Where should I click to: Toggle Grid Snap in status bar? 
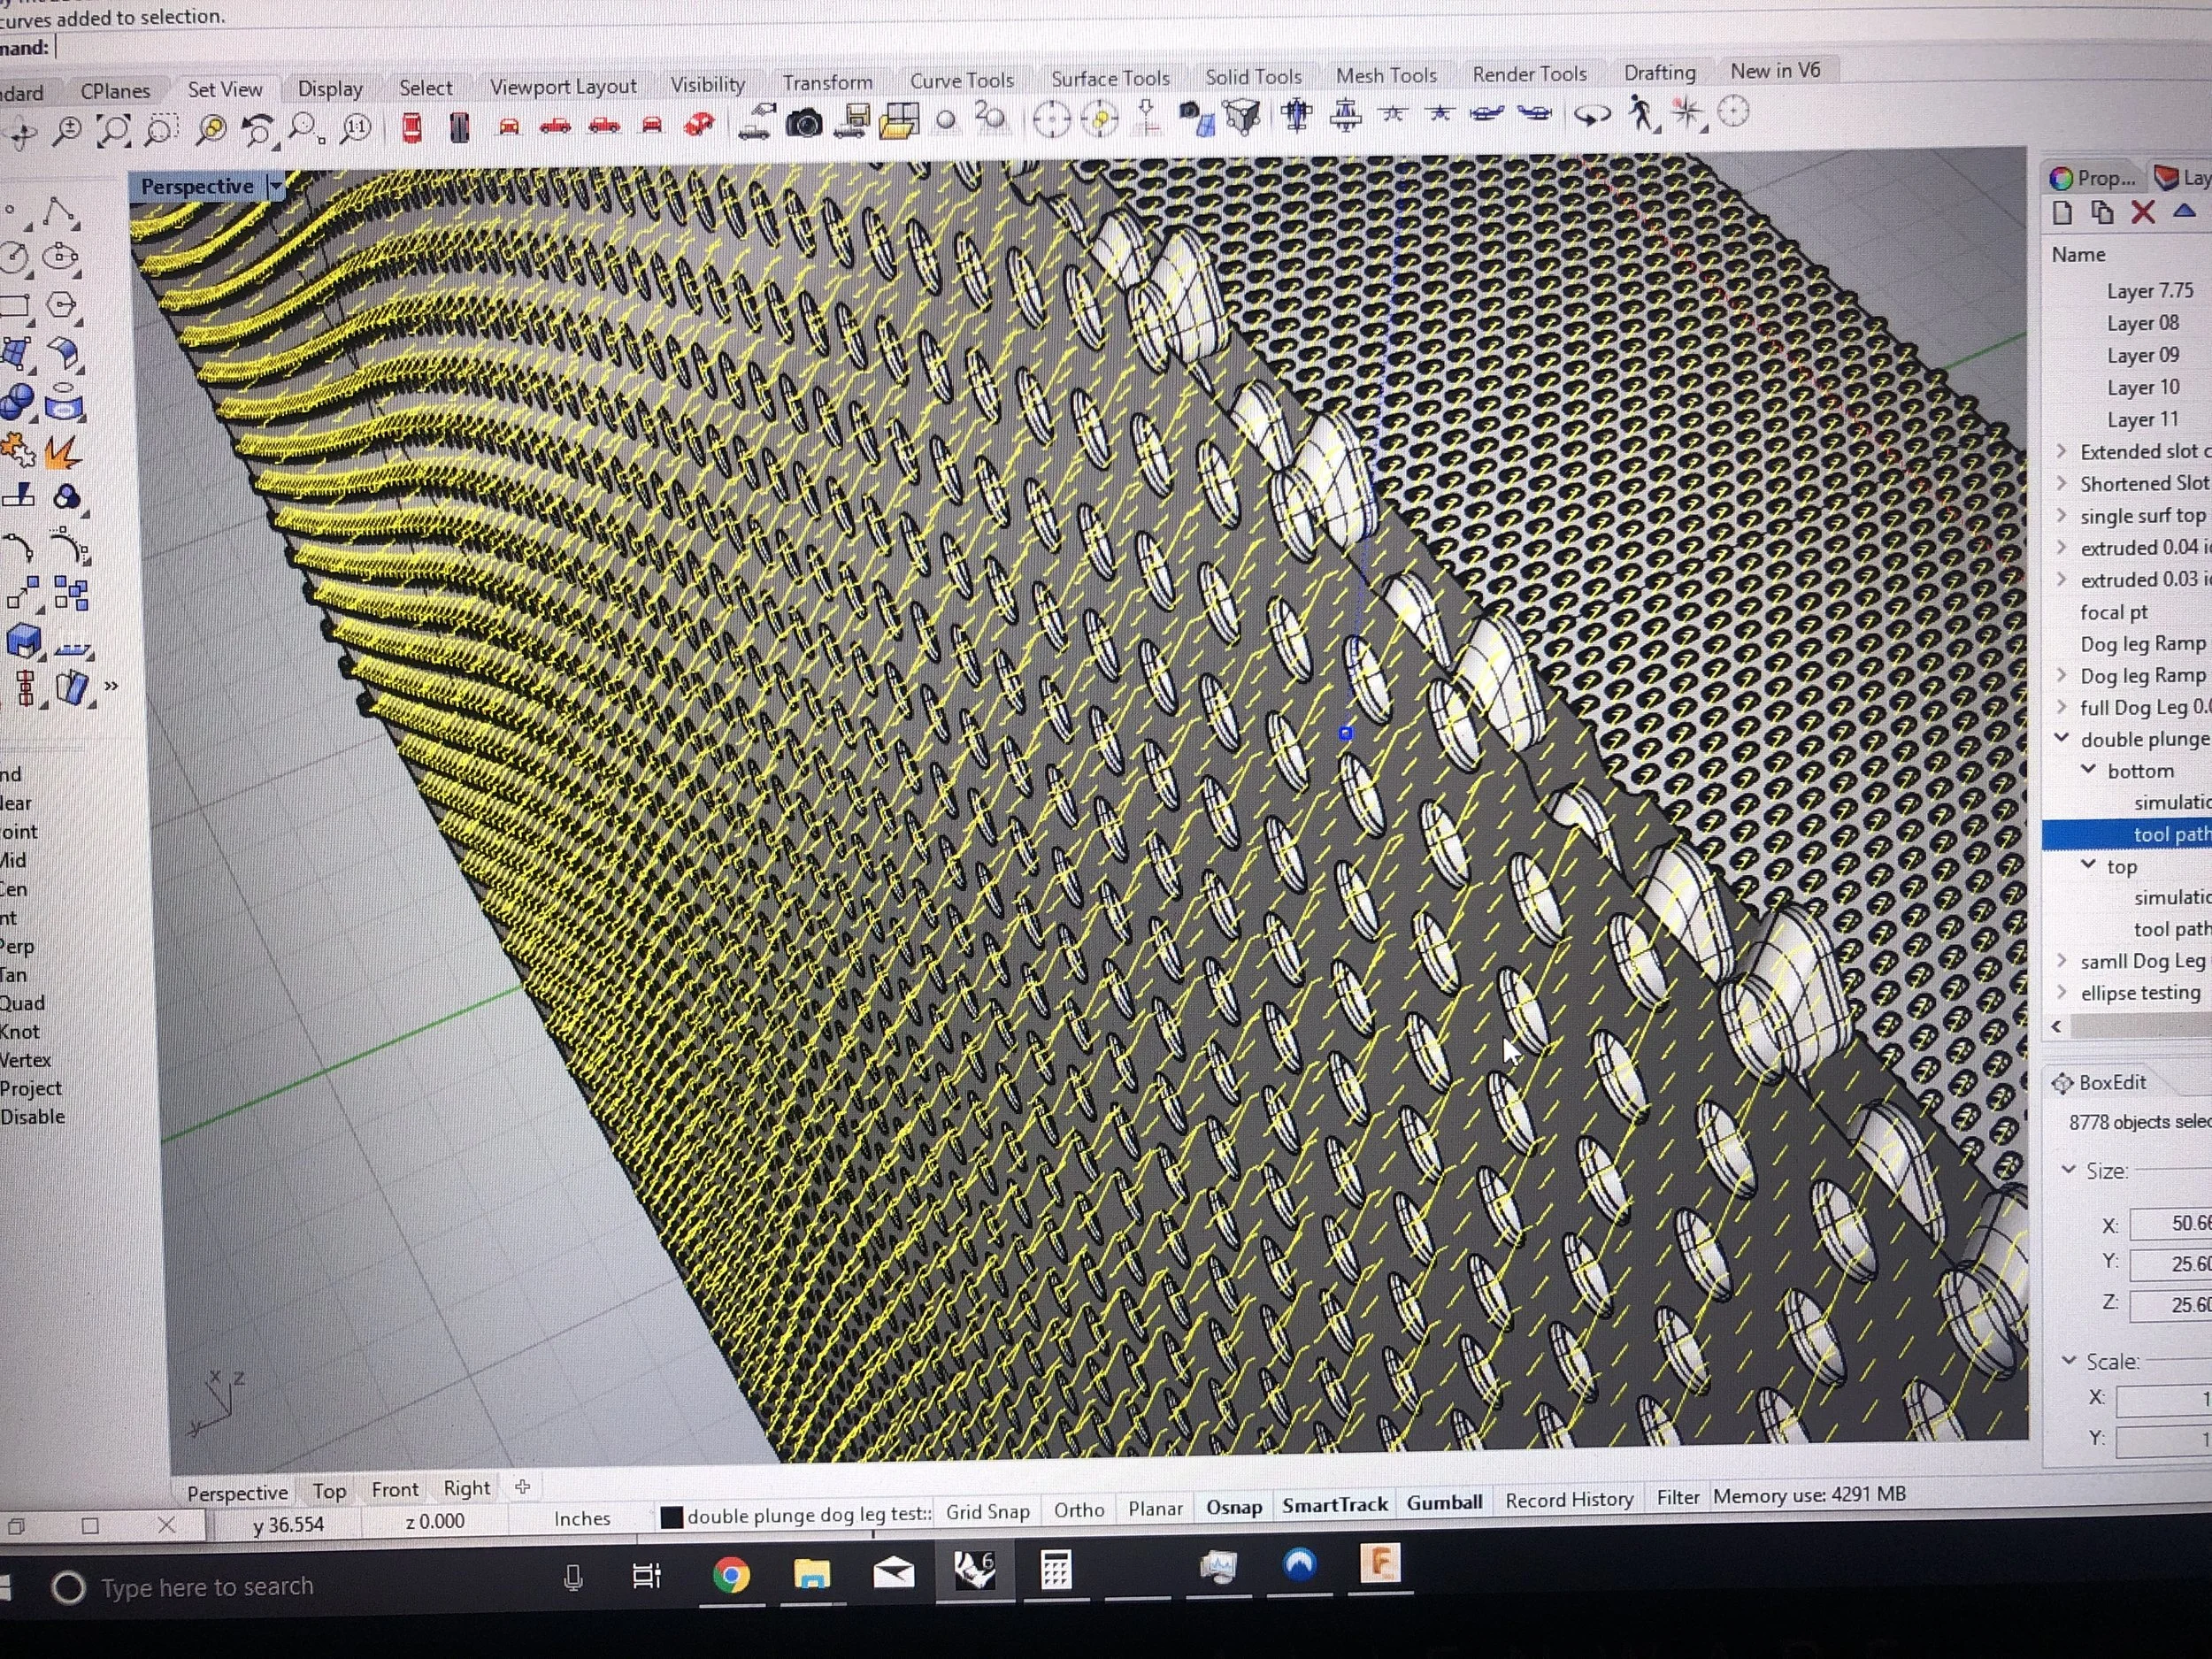987,1511
